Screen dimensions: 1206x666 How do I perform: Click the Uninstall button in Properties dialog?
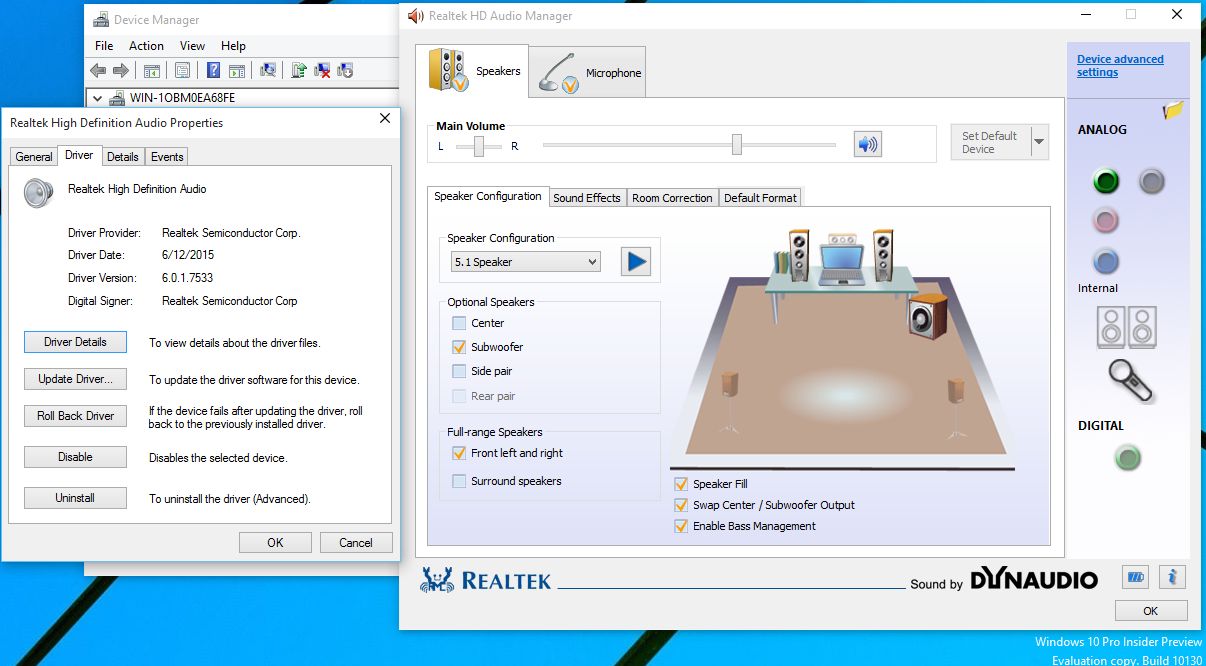tap(75, 498)
